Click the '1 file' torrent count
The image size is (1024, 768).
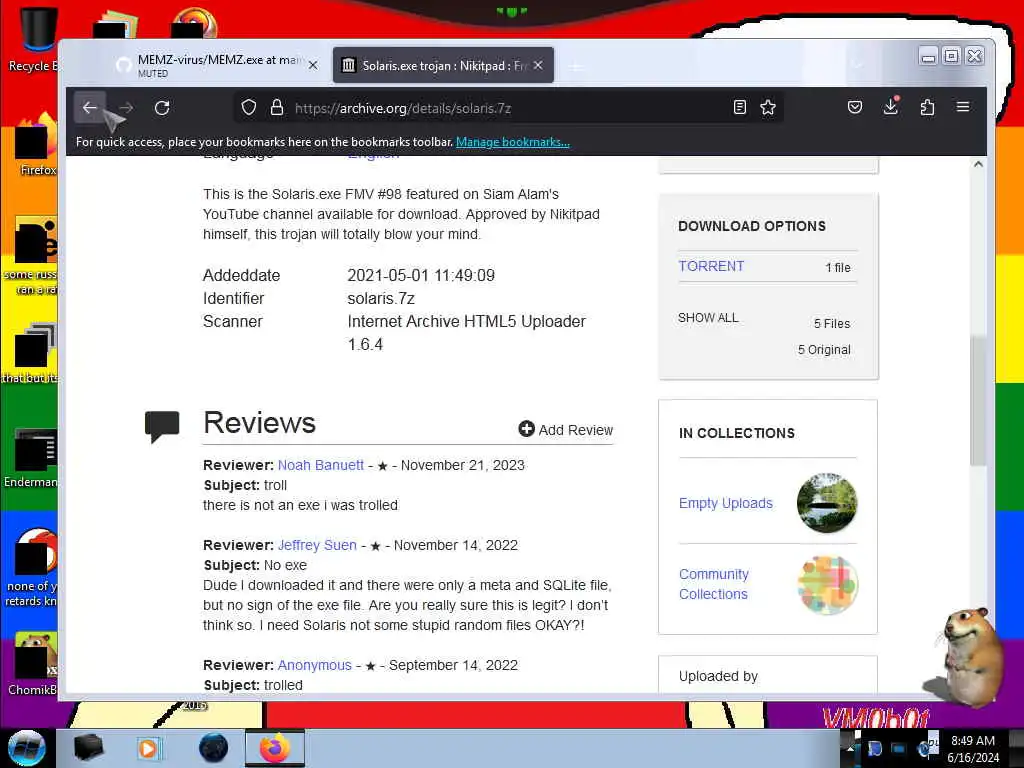click(x=838, y=268)
